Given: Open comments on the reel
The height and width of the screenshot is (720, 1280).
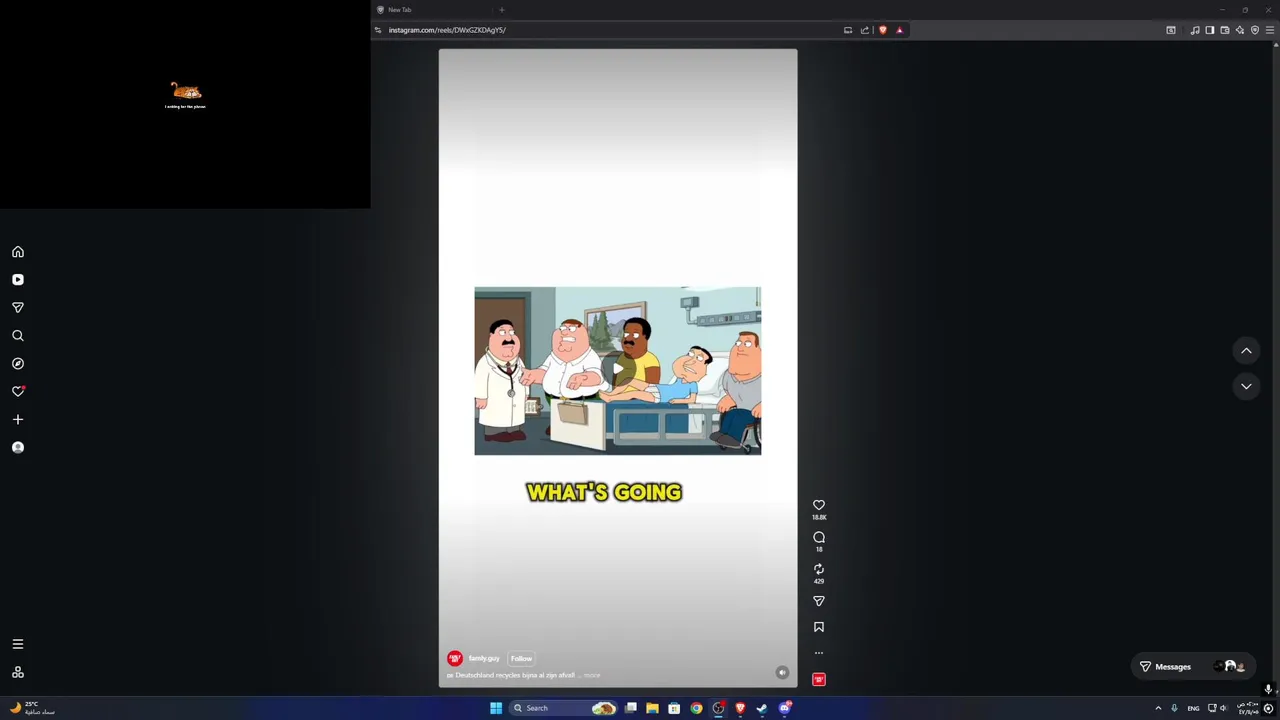Looking at the screenshot, I should pyautogui.click(x=819, y=537).
